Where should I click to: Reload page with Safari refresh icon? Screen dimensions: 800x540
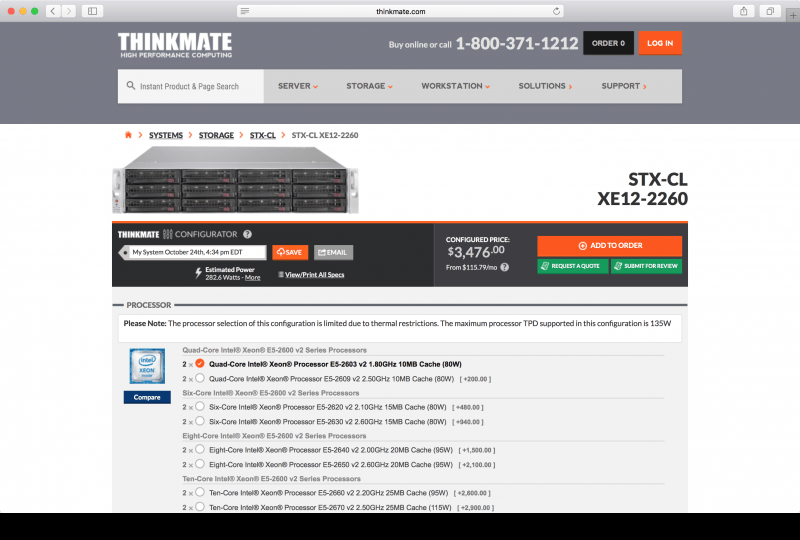coord(557,11)
